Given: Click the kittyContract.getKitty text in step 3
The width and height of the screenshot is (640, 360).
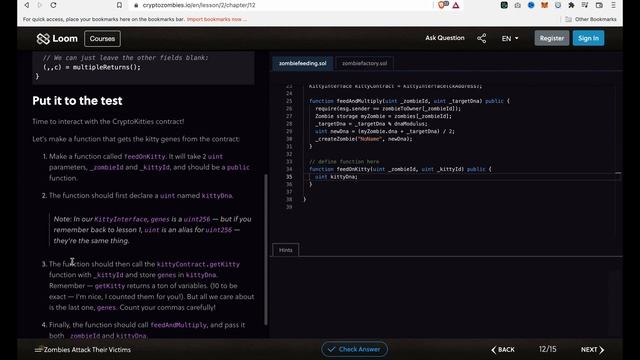Looking at the screenshot, I should tap(198, 264).
